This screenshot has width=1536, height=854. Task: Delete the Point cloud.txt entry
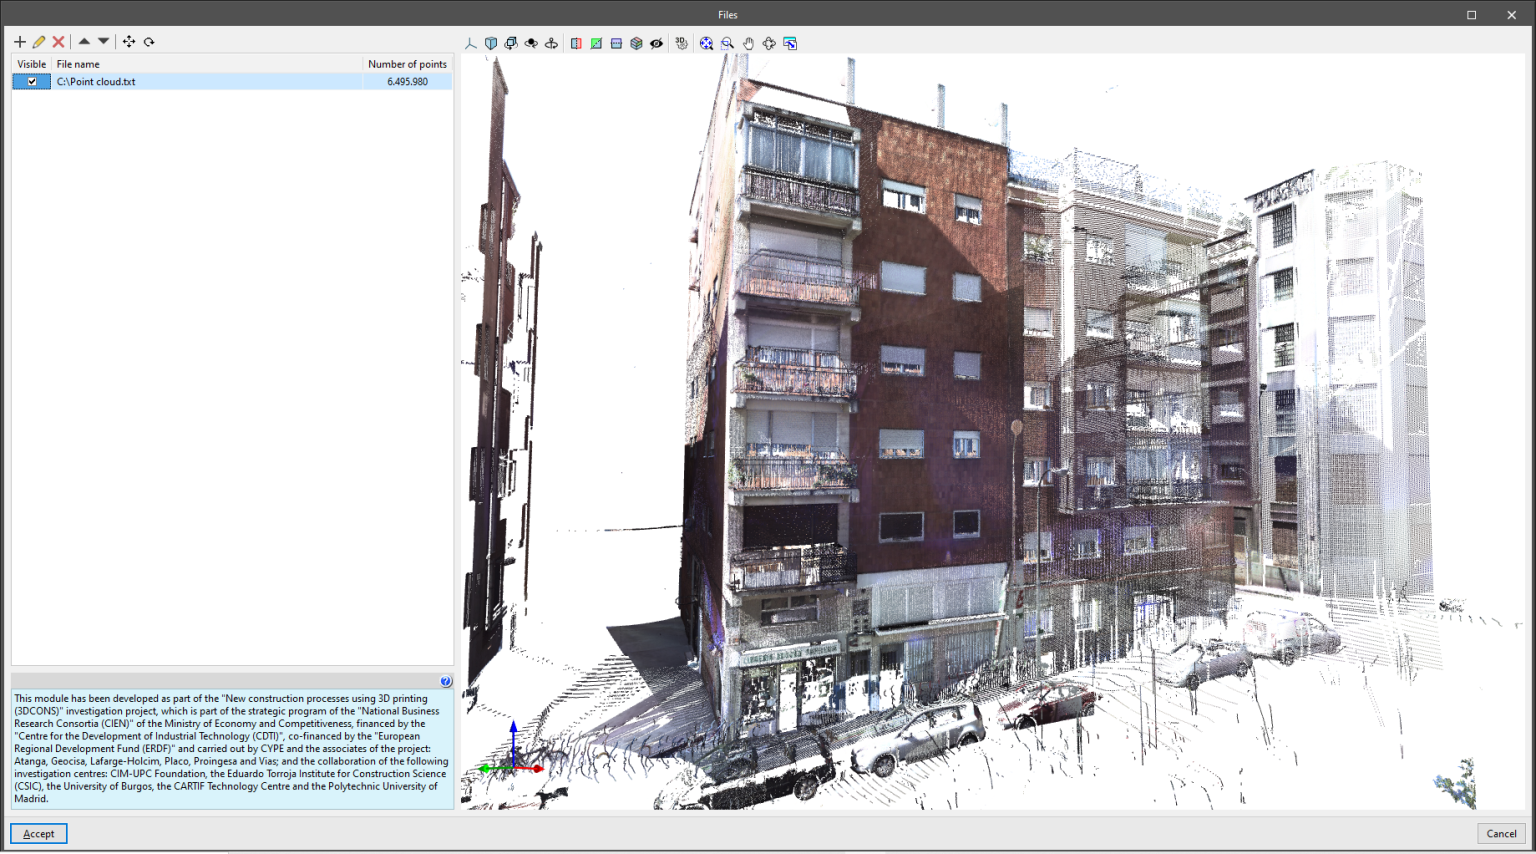click(x=58, y=41)
